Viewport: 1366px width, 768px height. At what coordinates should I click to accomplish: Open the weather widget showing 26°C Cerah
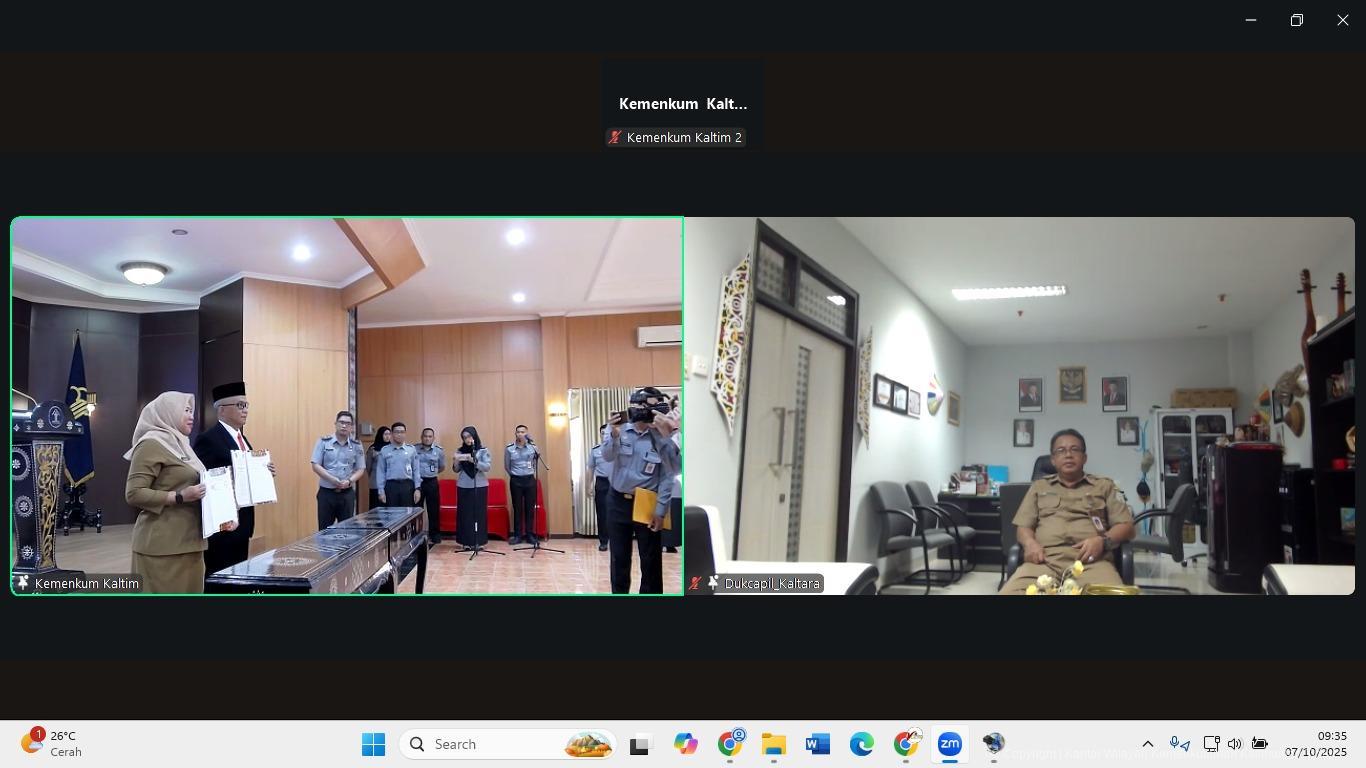(x=52, y=744)
